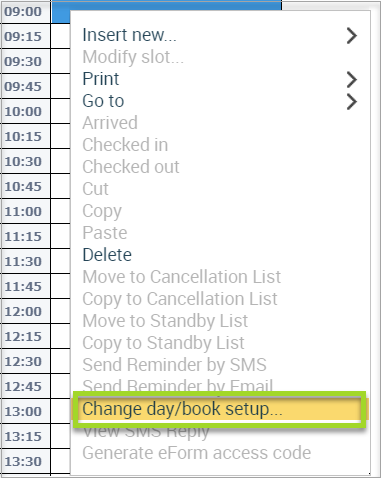Expand the Insert new submenu arrow
381x478 pixels.
tap(352, 36)
